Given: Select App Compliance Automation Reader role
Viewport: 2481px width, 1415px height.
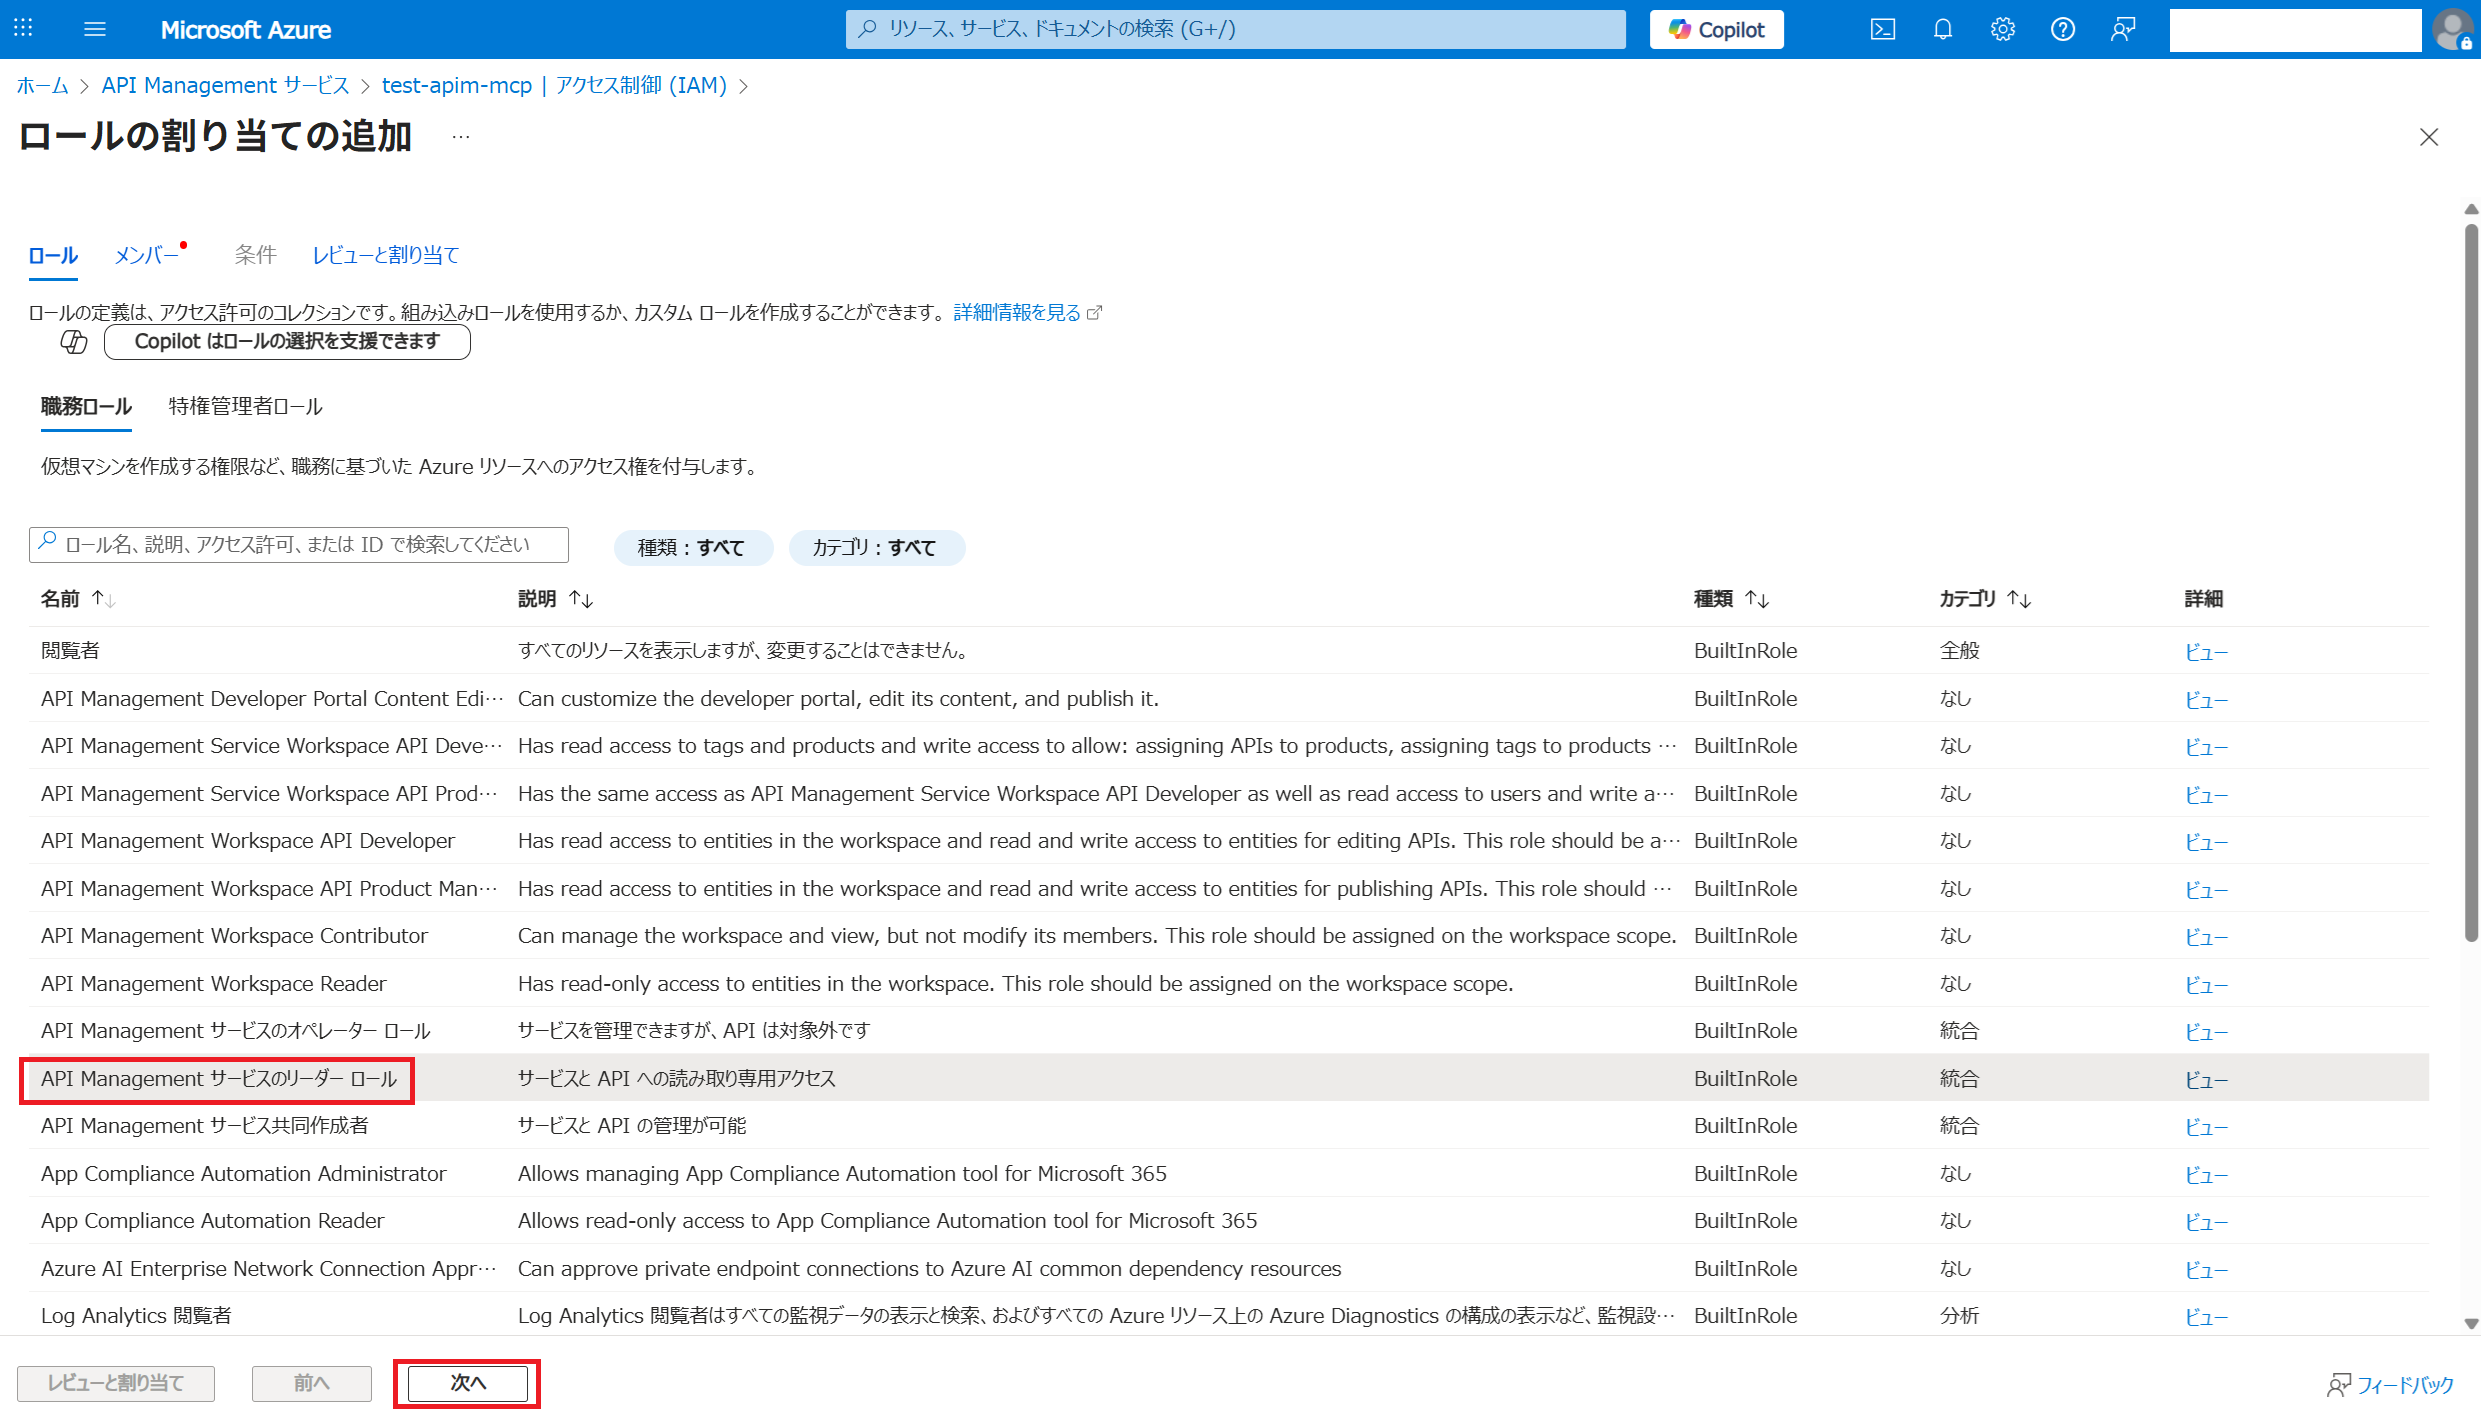Looking at the screenshot, I should [x=1228, y=1221].
